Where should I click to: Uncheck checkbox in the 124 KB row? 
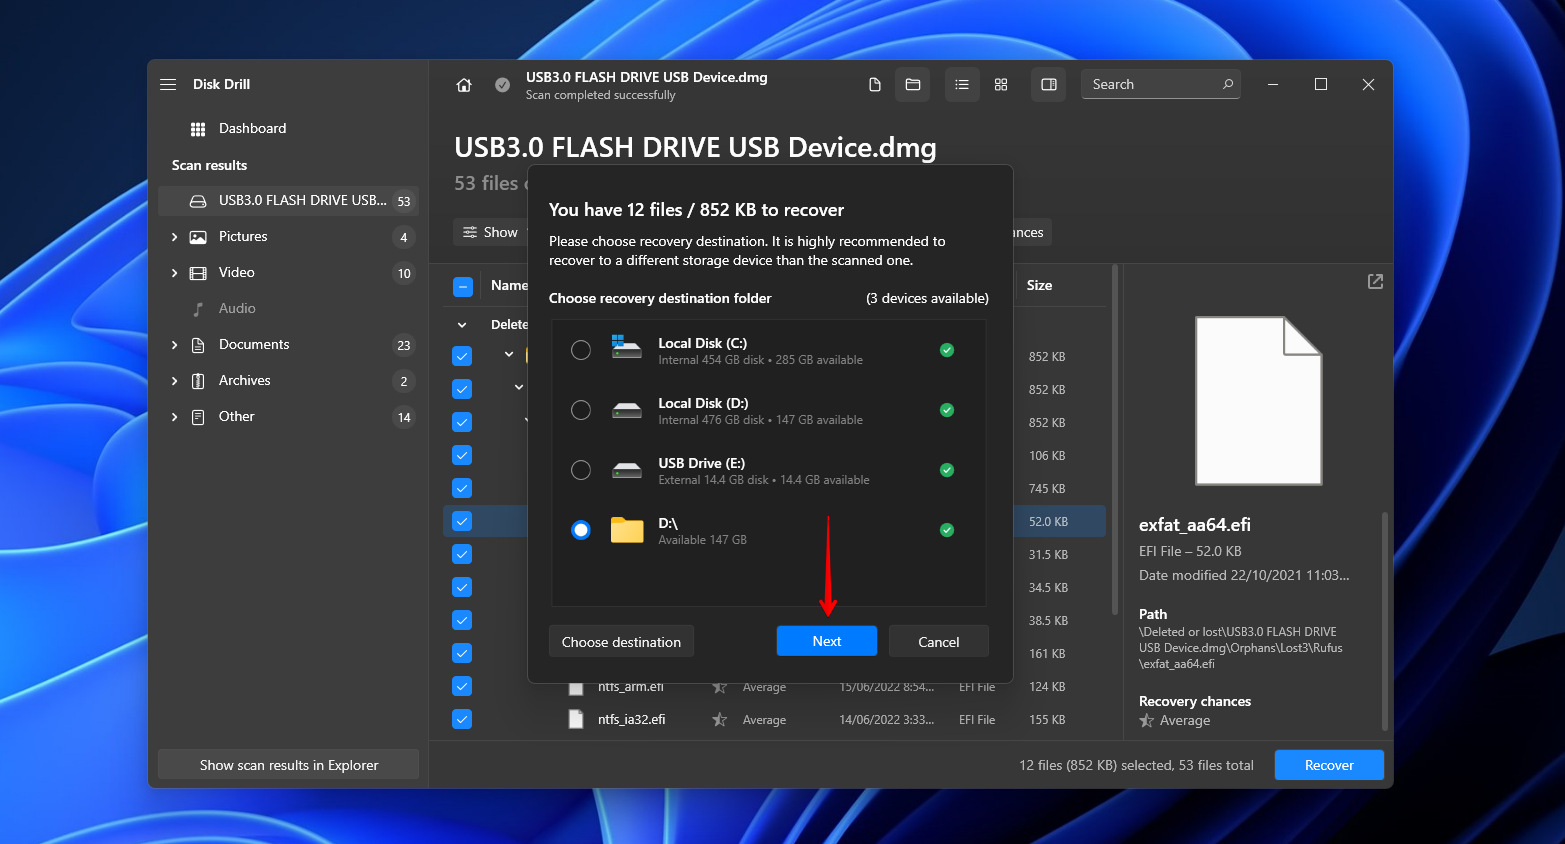point(462,686)
